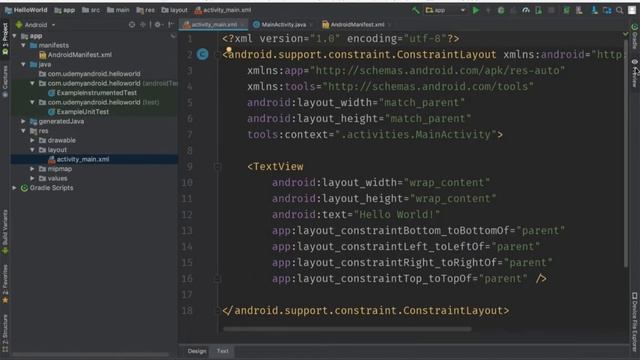Click the Attach debugger to process icon

(539, 10)
